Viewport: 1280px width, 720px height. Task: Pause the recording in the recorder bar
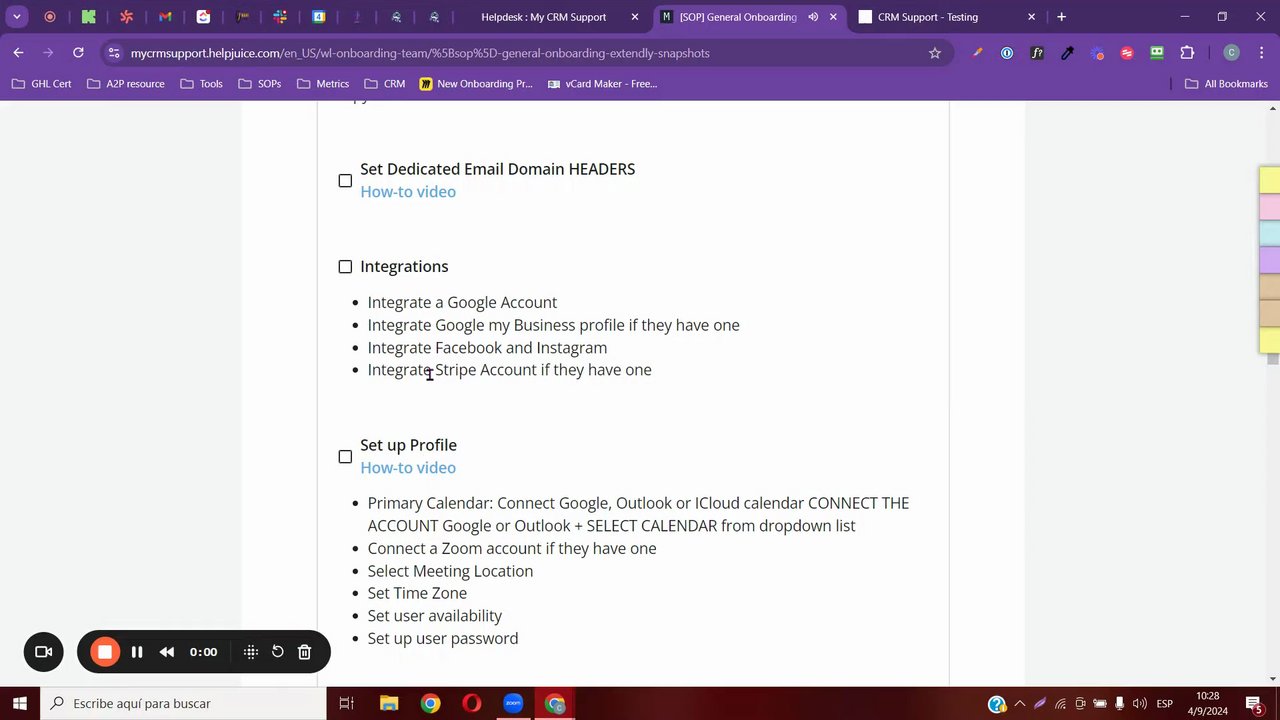click(137, 652)
